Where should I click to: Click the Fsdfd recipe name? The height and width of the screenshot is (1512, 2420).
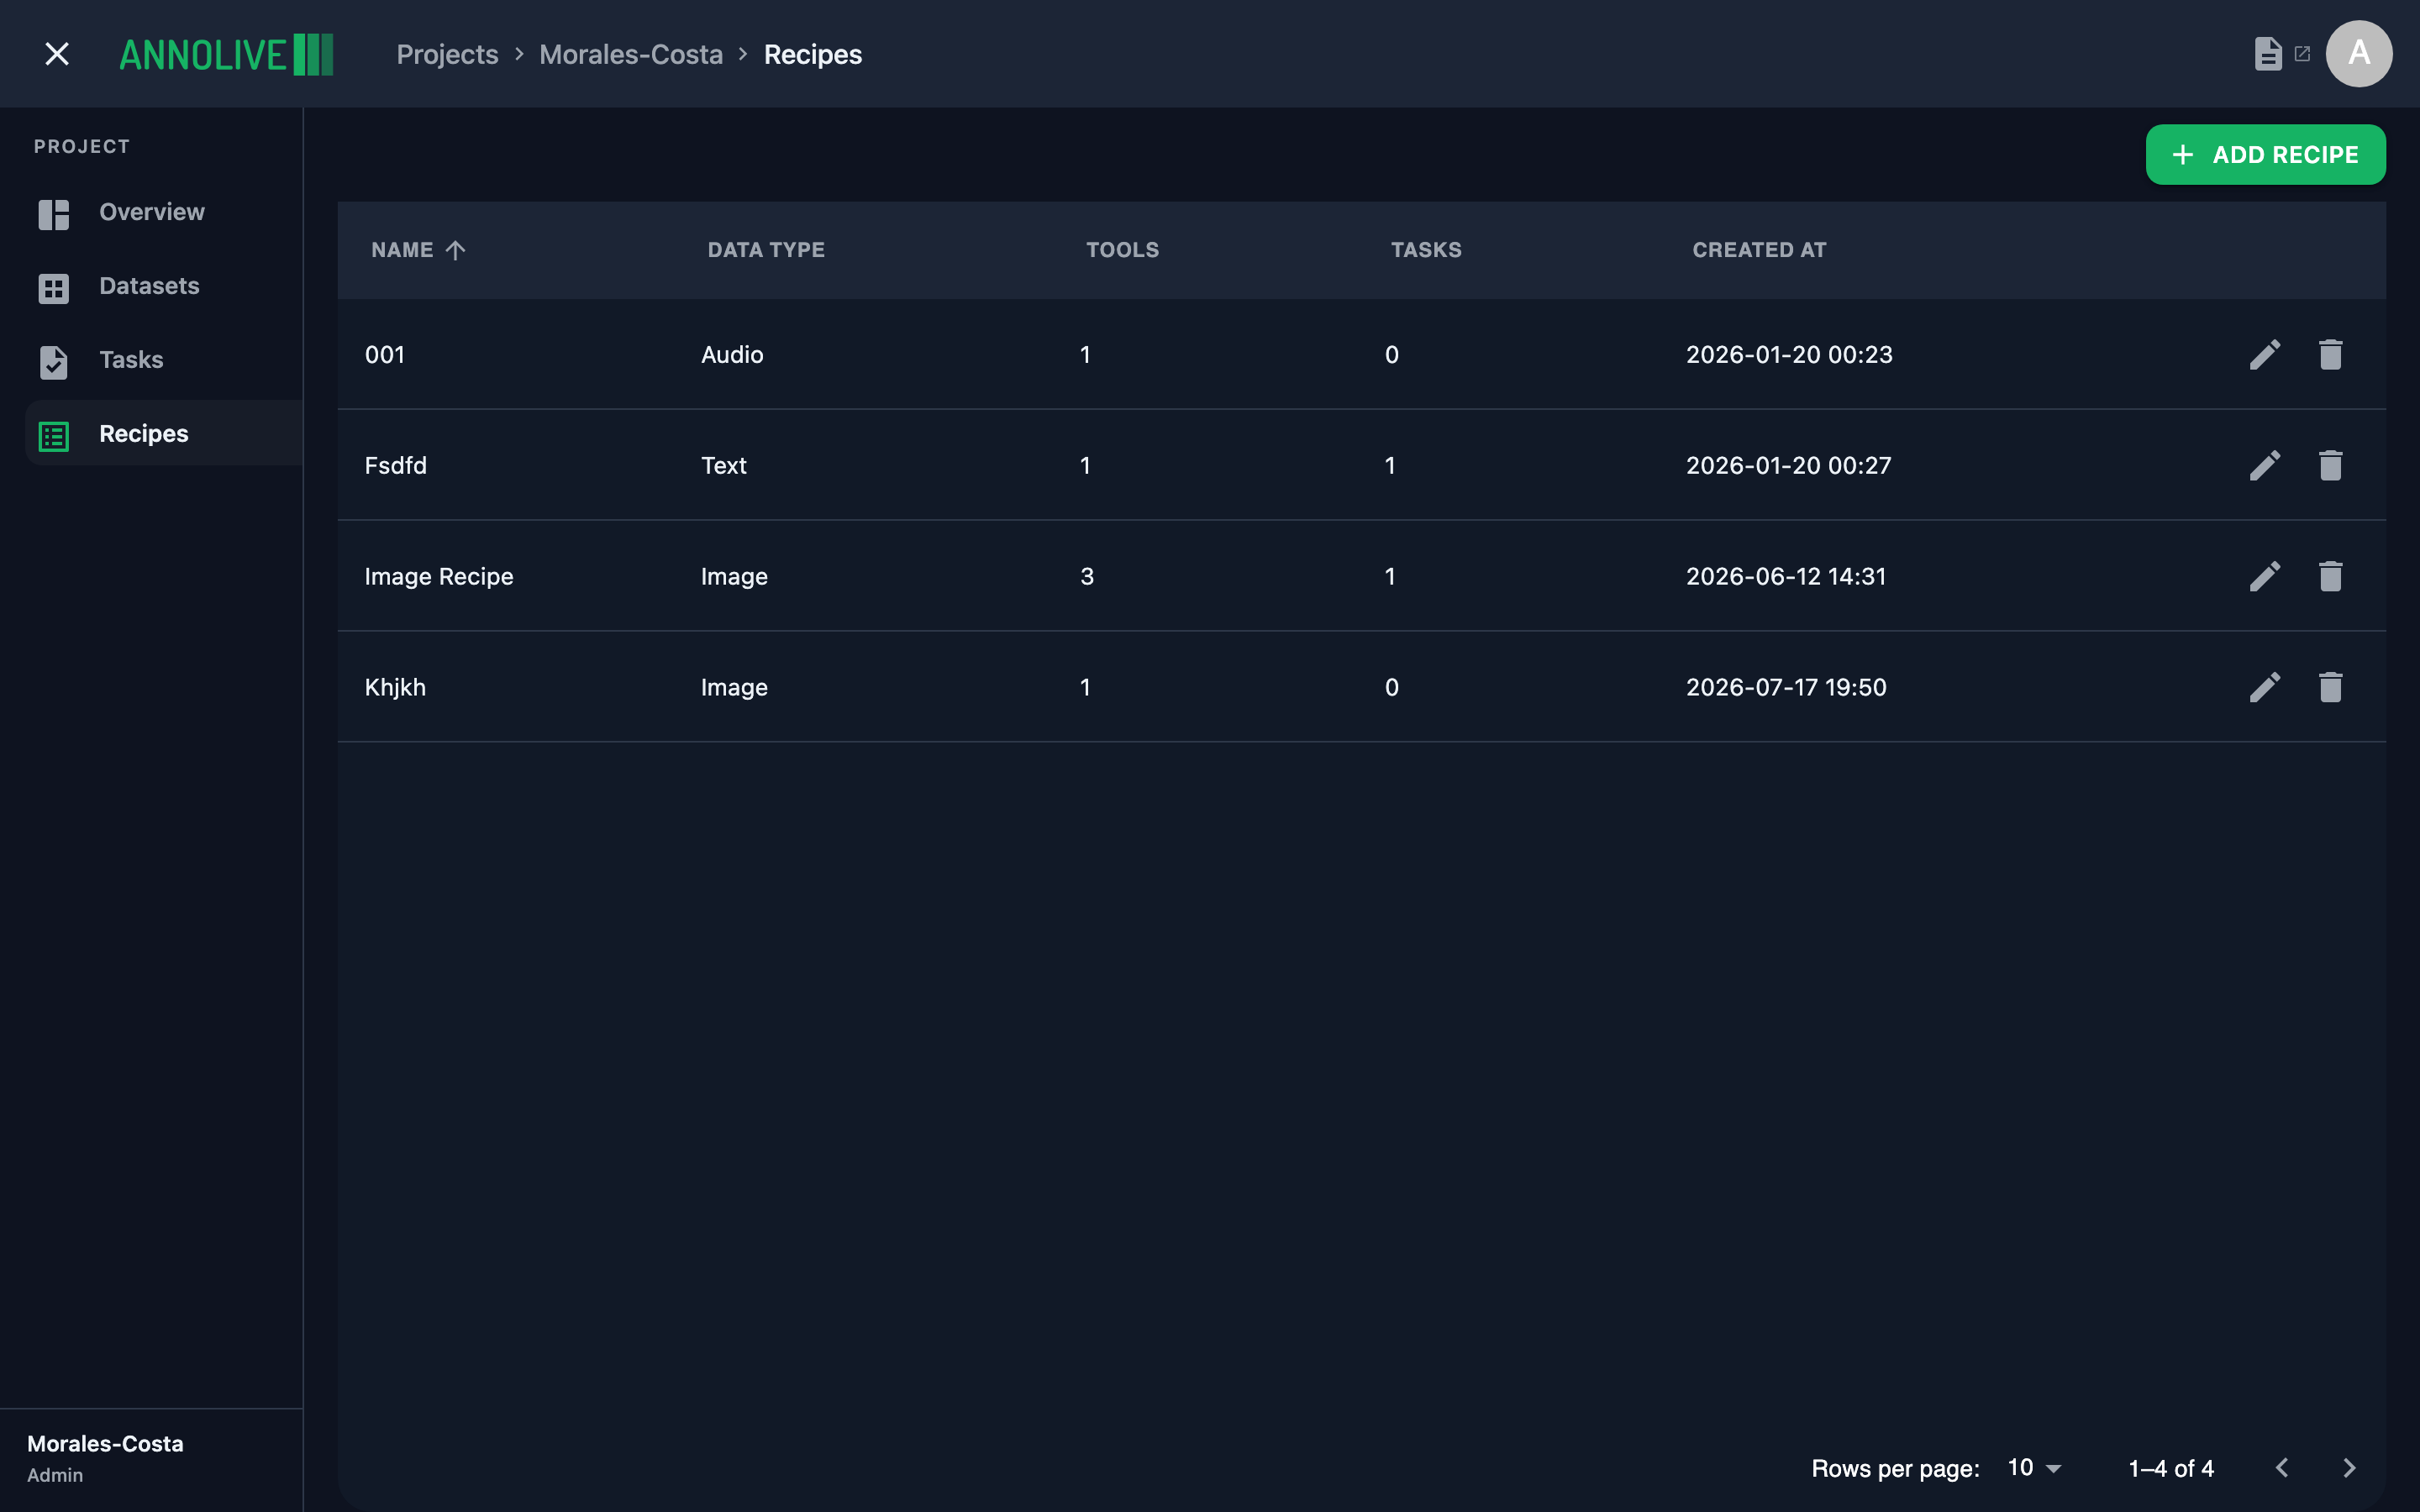coord(396,465)
